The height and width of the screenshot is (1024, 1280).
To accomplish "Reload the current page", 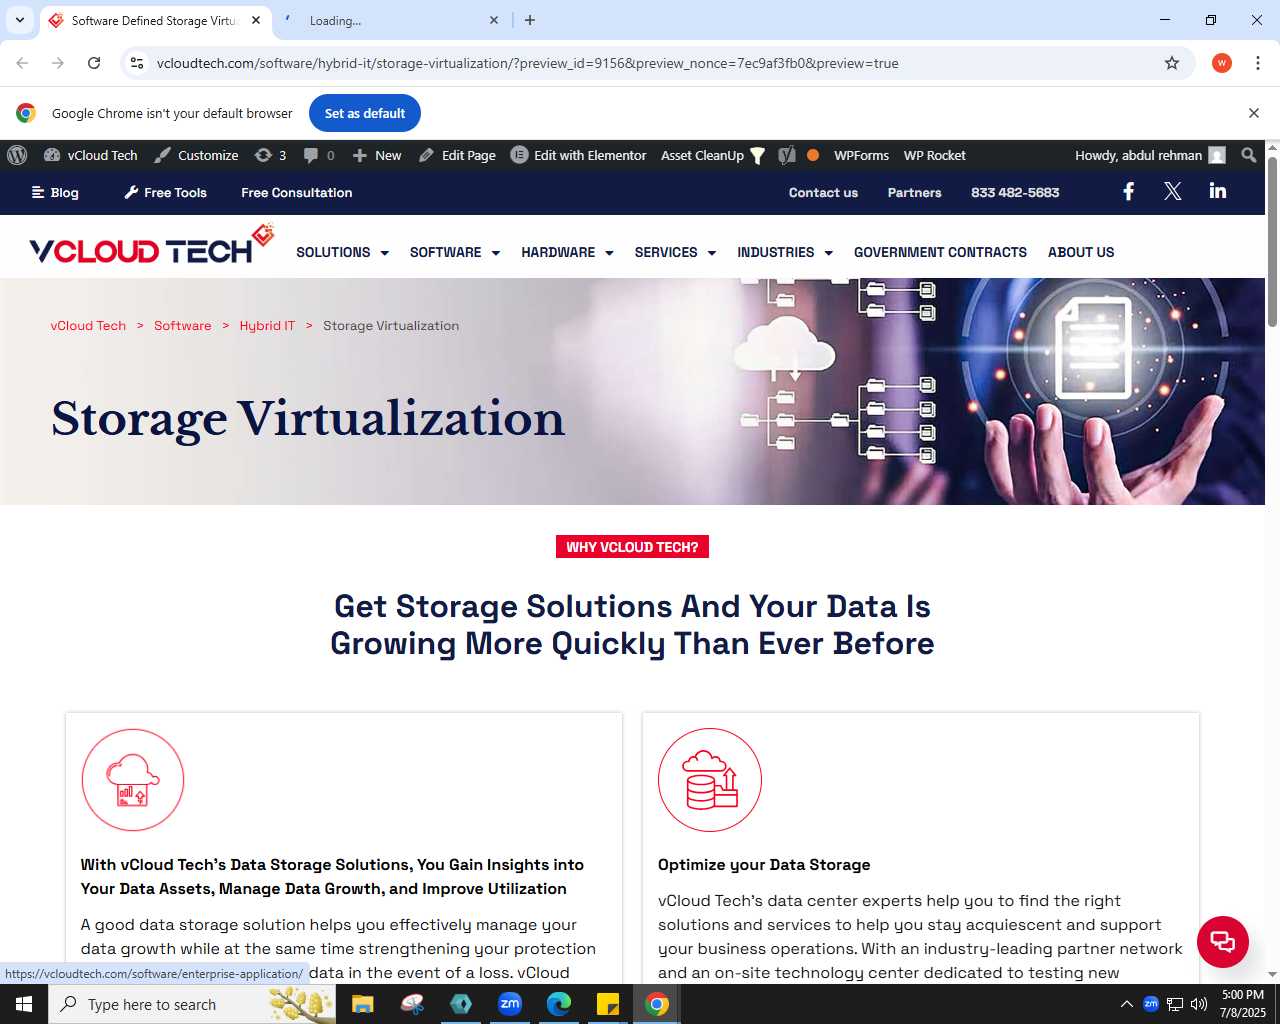I will 94,63.
